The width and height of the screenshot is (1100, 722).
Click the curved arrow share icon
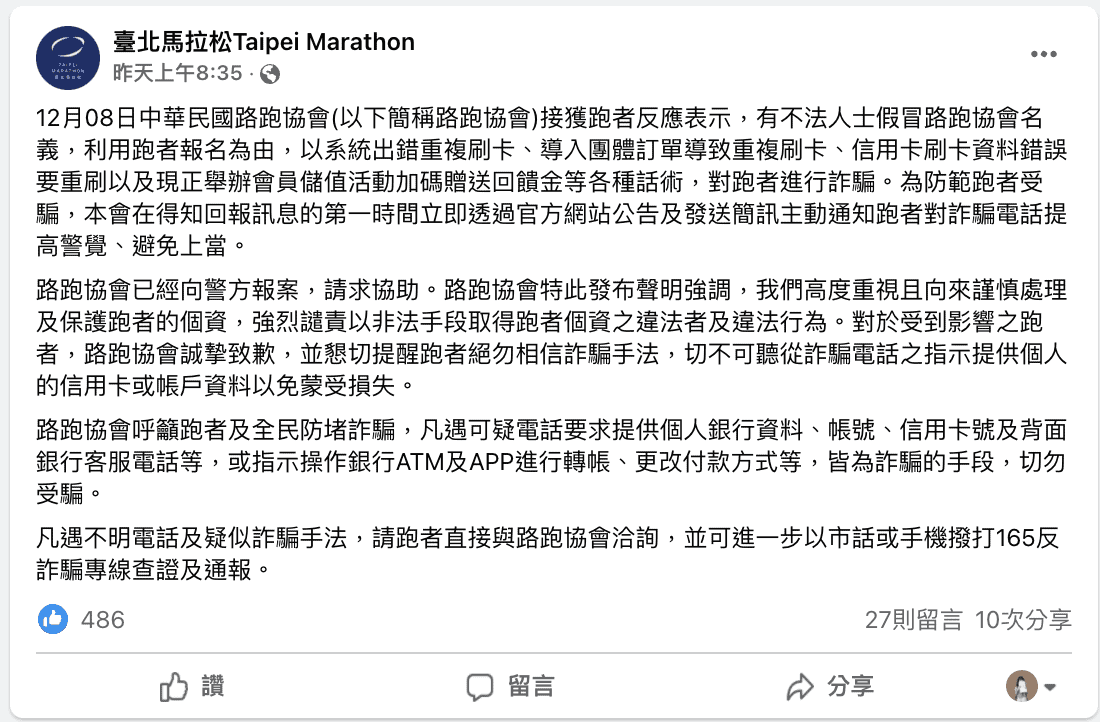tap(799, 687)
